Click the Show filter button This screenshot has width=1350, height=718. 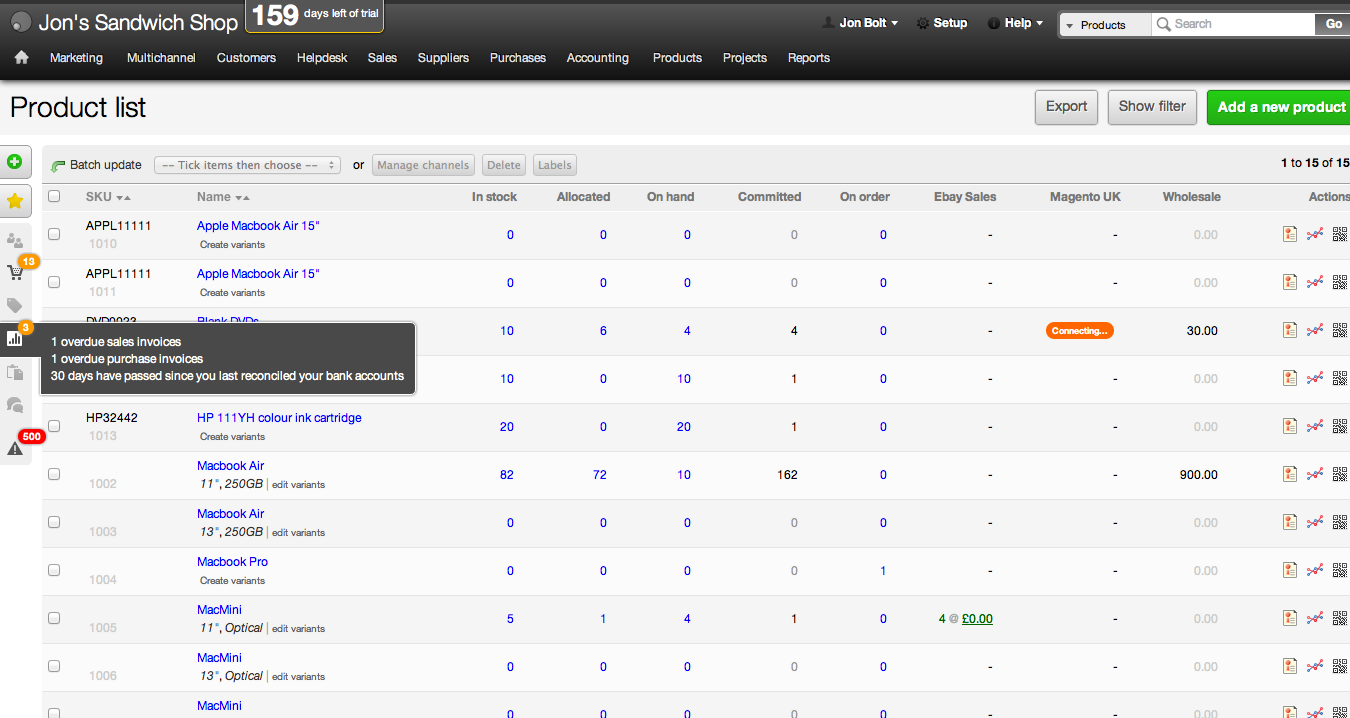[1152, 107]
